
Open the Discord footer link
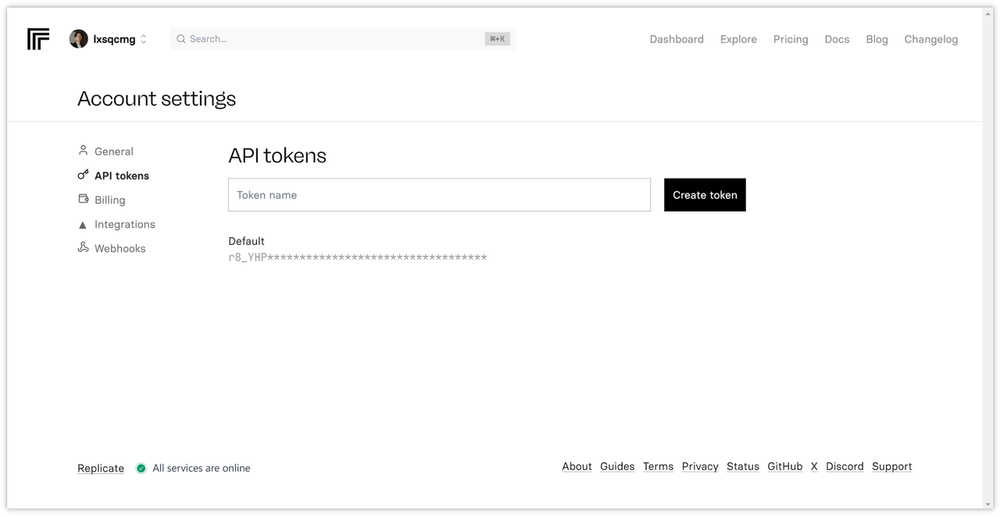844,467
